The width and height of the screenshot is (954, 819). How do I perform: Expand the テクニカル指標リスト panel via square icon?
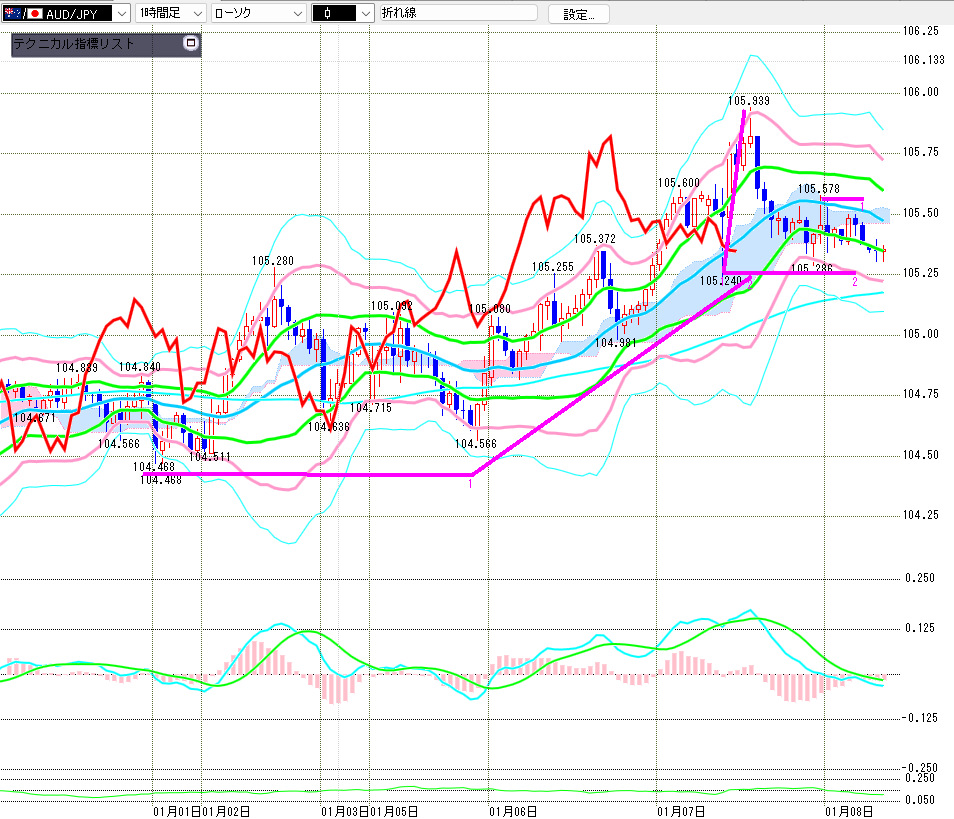(191, 44)
